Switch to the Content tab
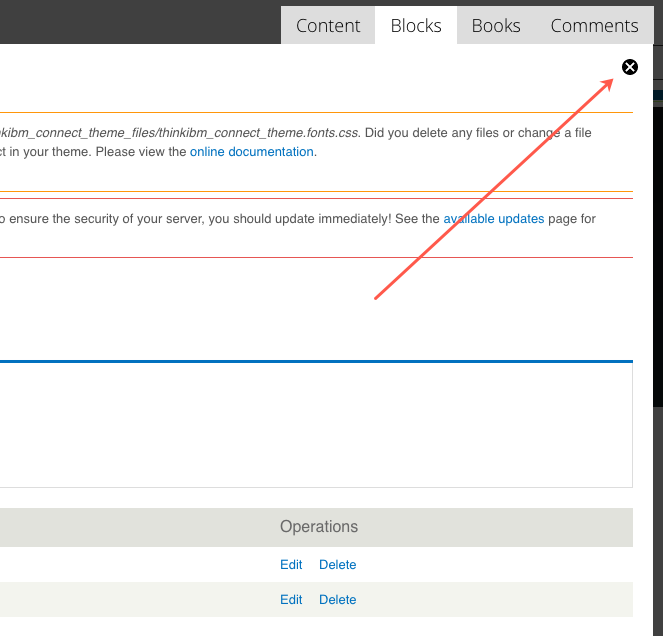663x636 pixels. (328, 25)
